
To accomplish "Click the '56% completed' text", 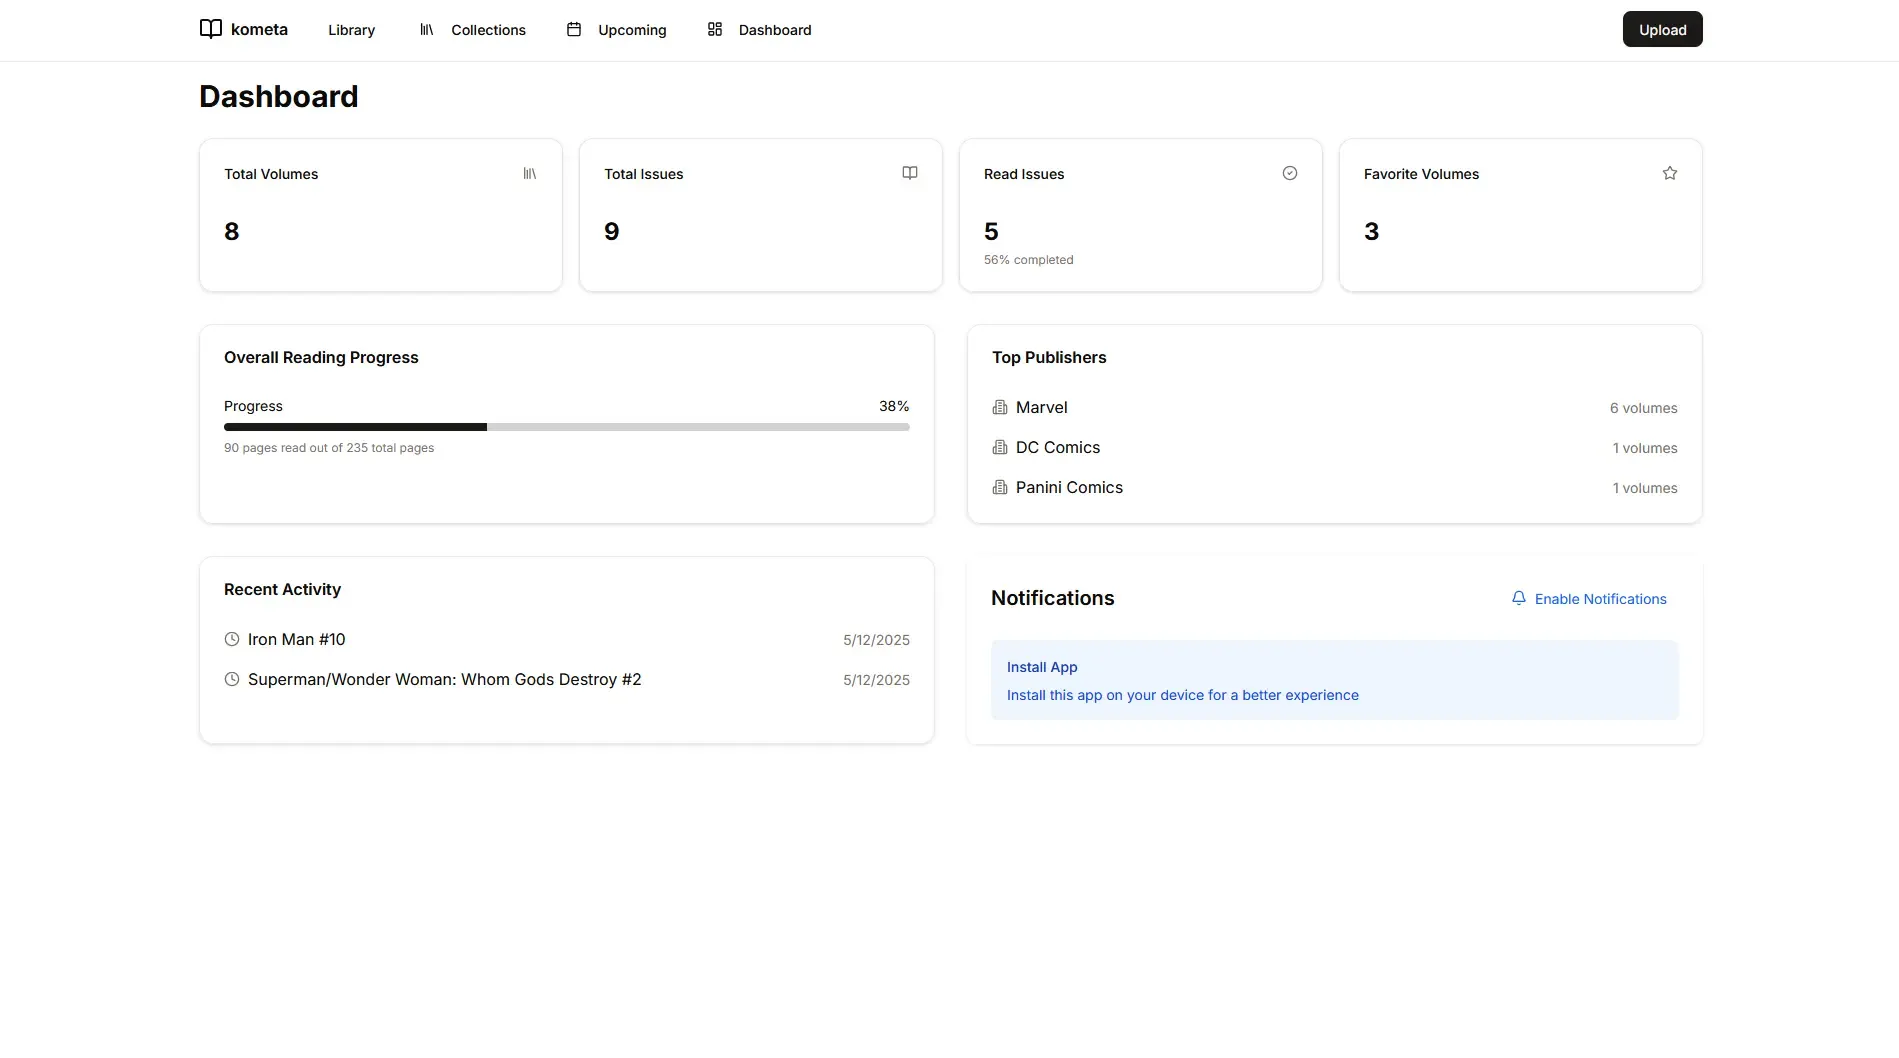I will [1029, 260].
